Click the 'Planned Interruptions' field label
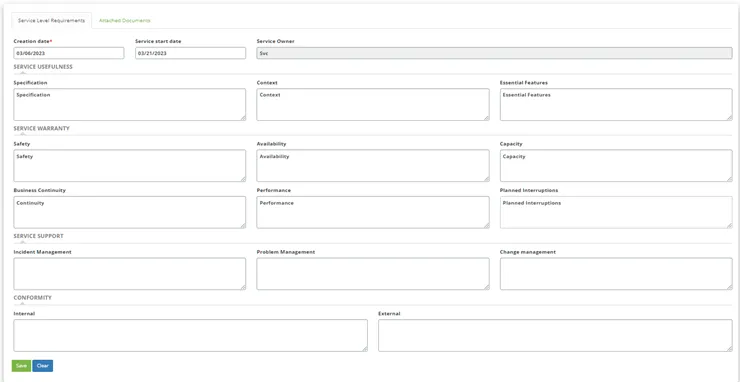Screen dimensions: 740x382 tap(529, 190)
